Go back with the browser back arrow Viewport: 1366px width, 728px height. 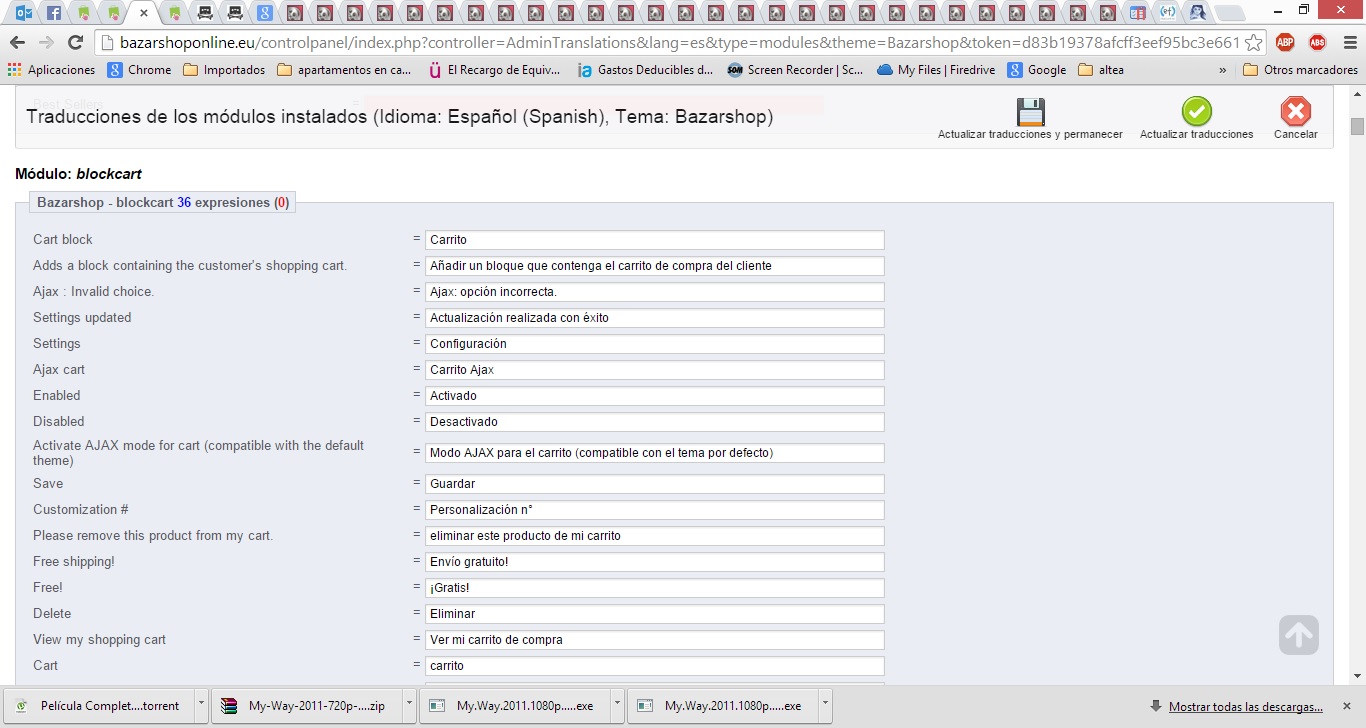click(x=17, y=43)
